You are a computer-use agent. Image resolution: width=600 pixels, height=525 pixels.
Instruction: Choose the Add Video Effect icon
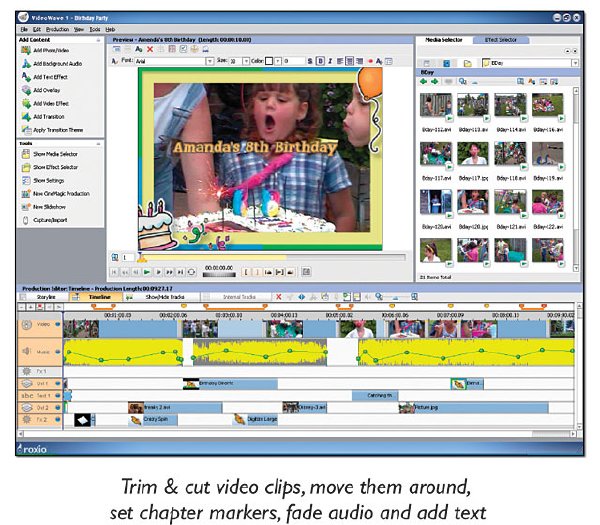(26, 103)
